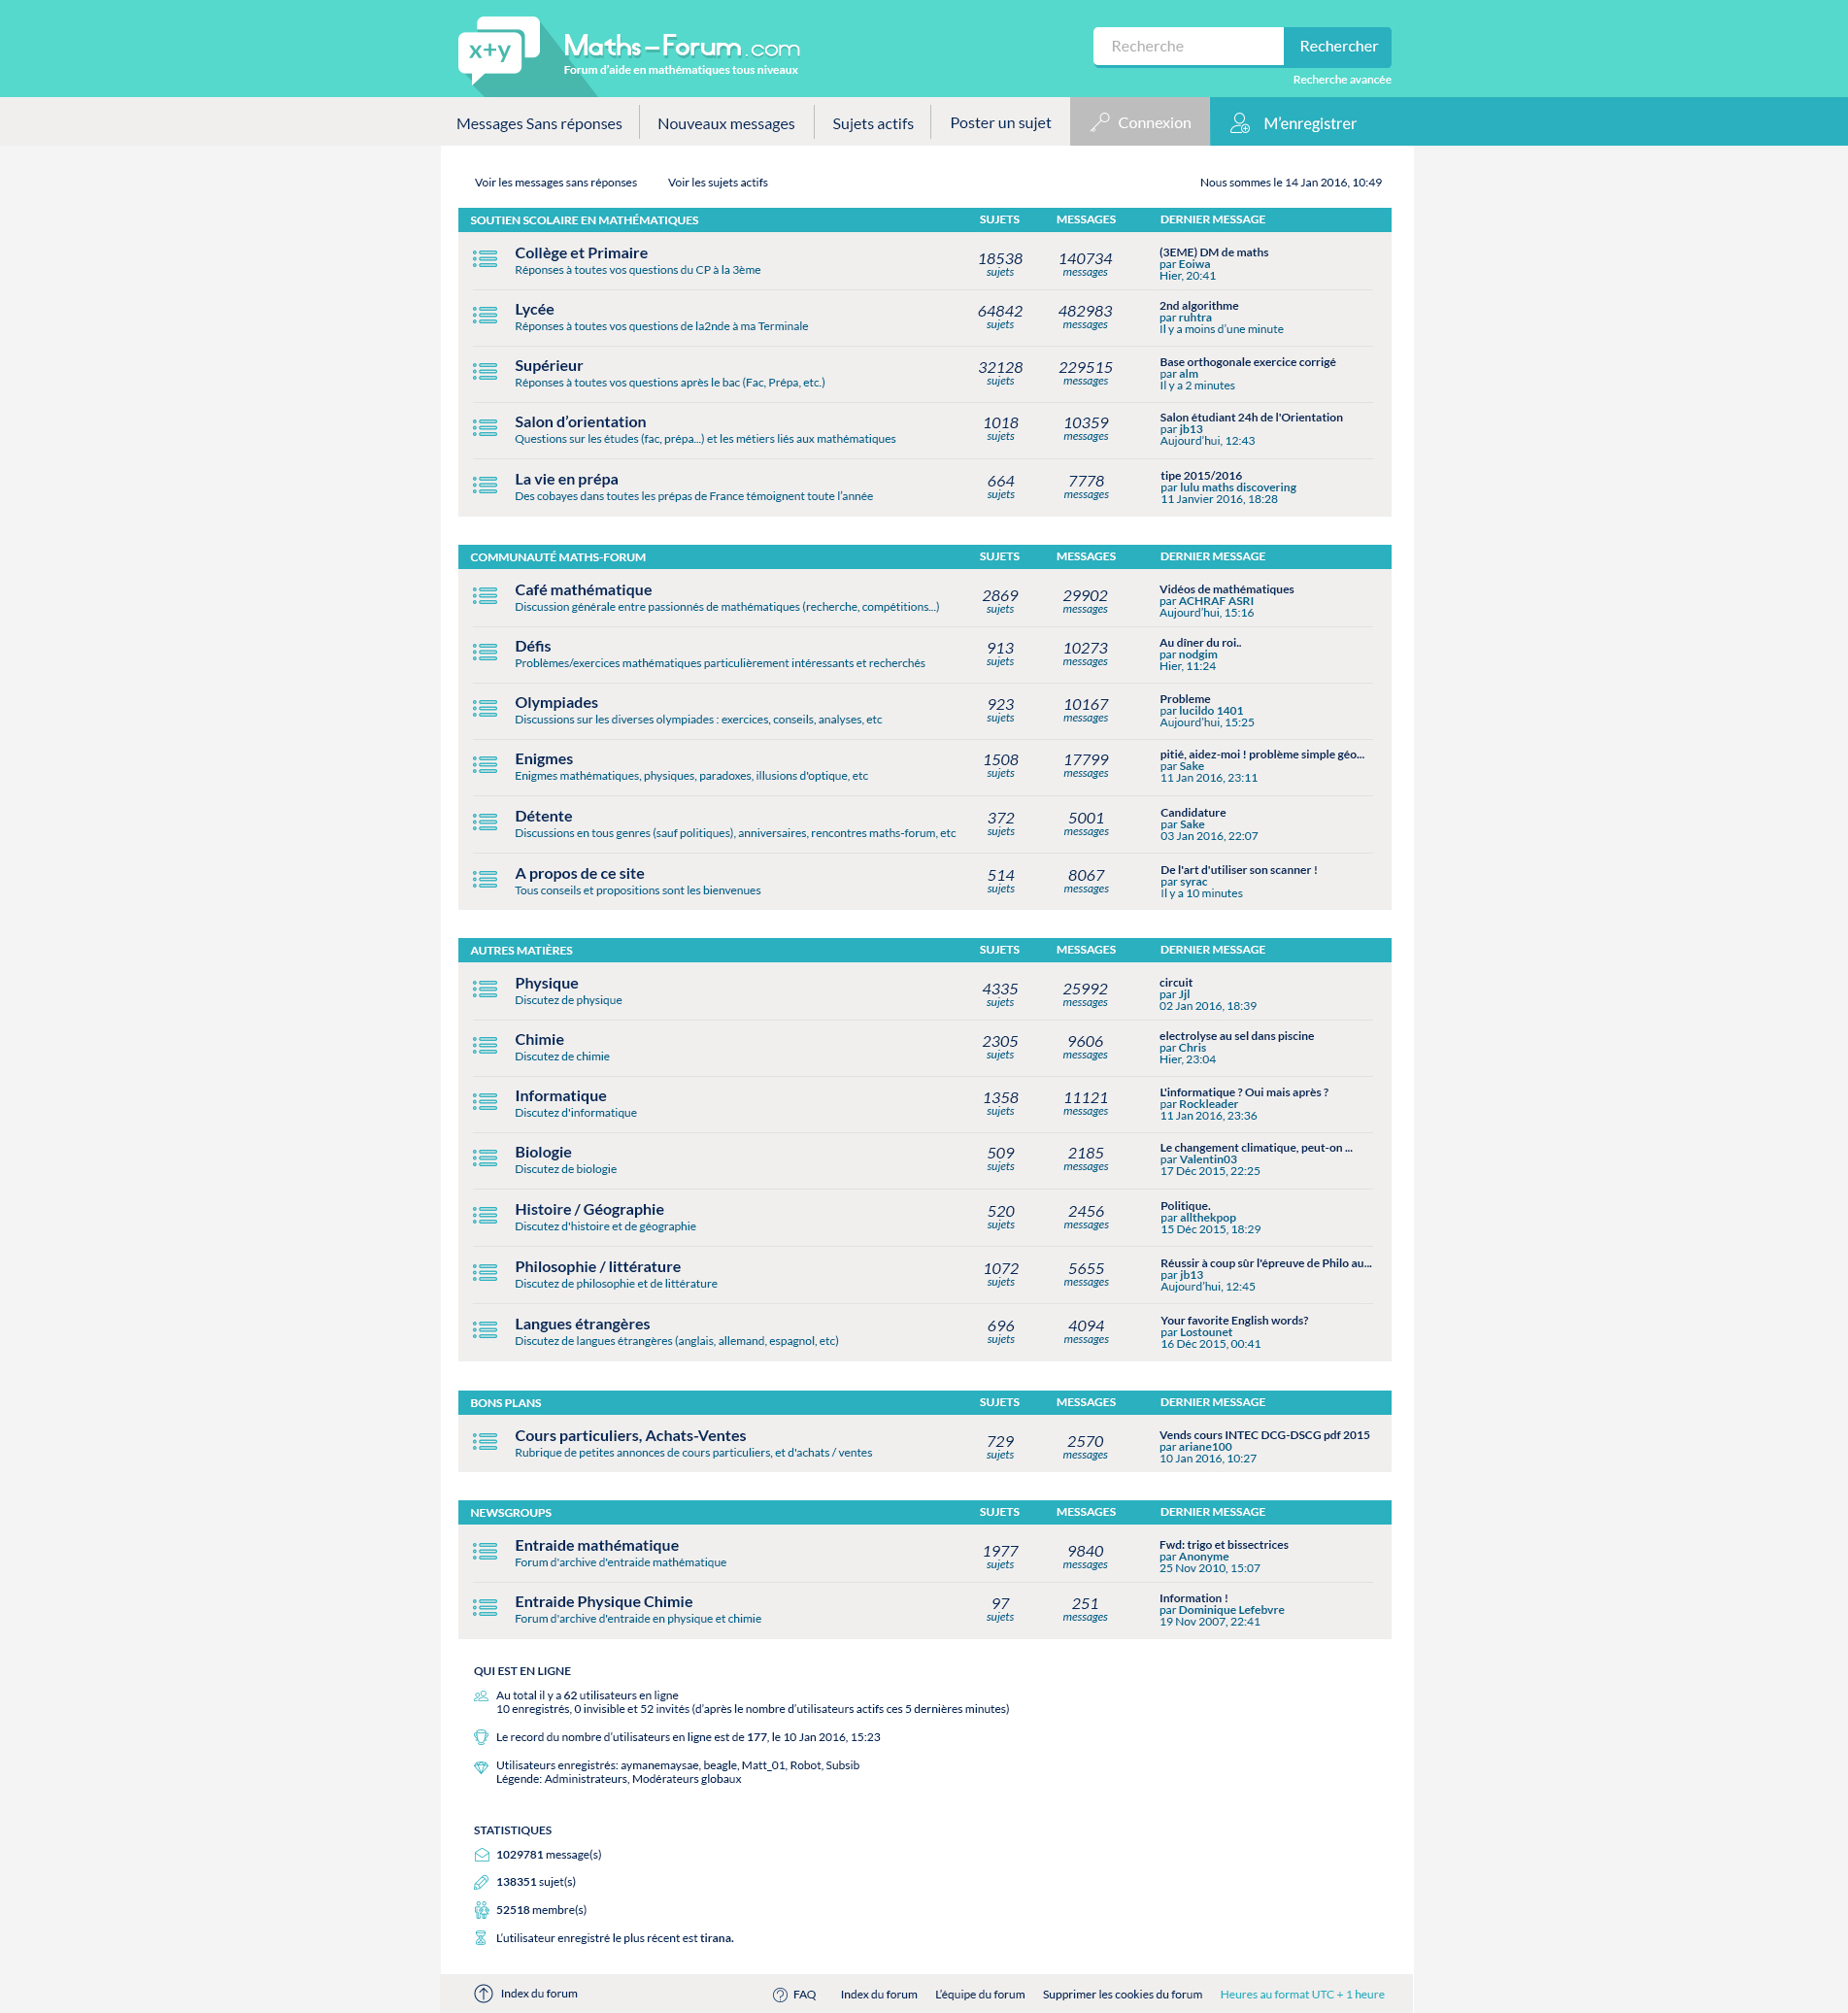Select the Collège et Primaire forum list icon

485,259
